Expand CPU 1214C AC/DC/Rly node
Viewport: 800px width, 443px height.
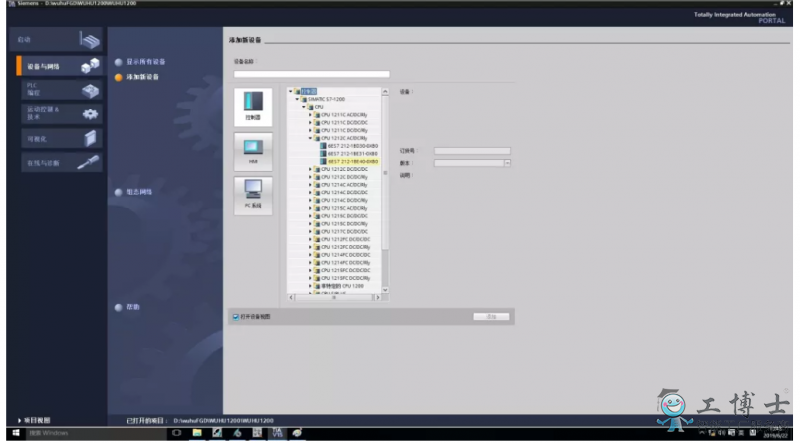[x=310, y=185]
